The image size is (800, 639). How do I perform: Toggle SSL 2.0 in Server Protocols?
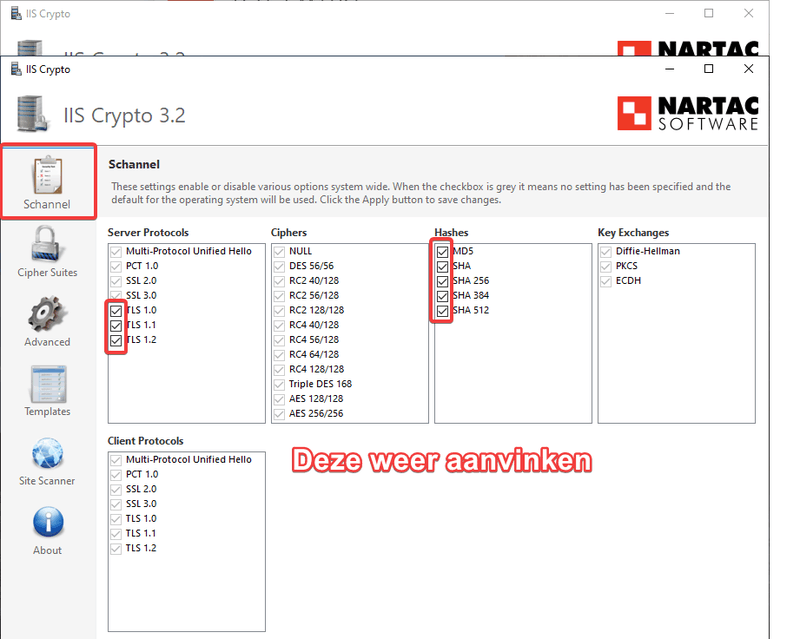(x=116, y=281)
